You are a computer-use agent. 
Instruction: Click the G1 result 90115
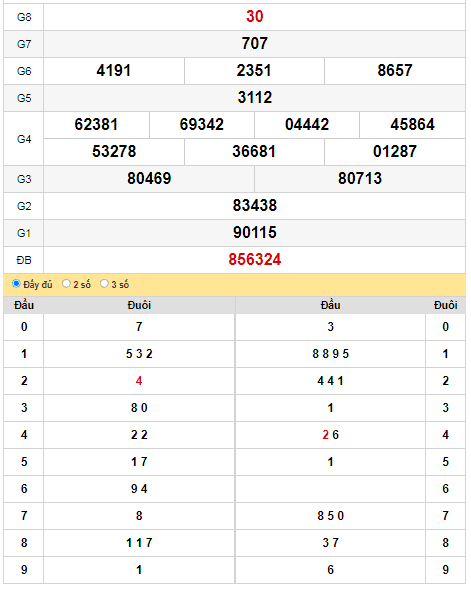255,233
